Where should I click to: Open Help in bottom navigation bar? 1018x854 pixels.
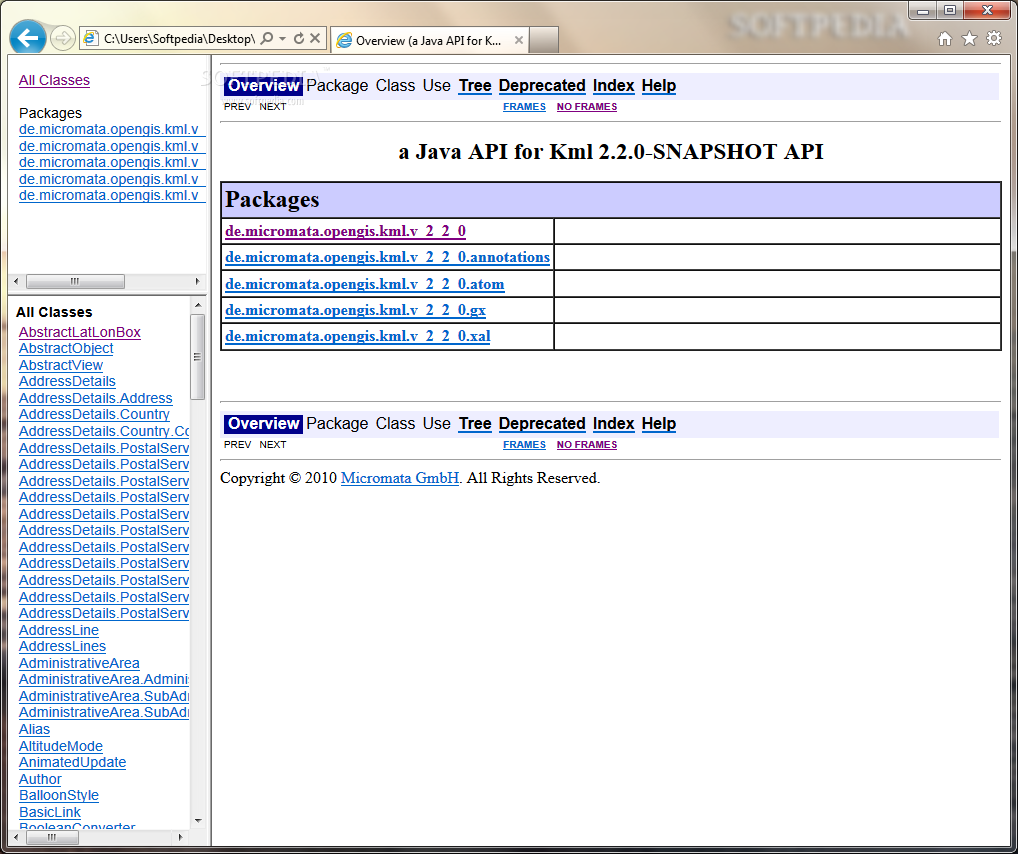(659, 423)
